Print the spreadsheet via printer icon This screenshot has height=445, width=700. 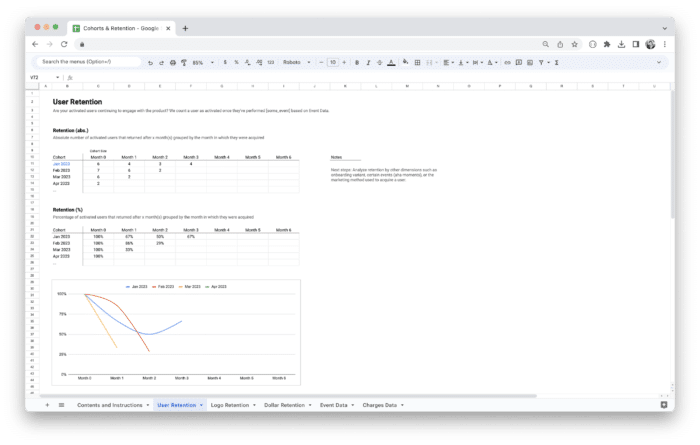173,62
